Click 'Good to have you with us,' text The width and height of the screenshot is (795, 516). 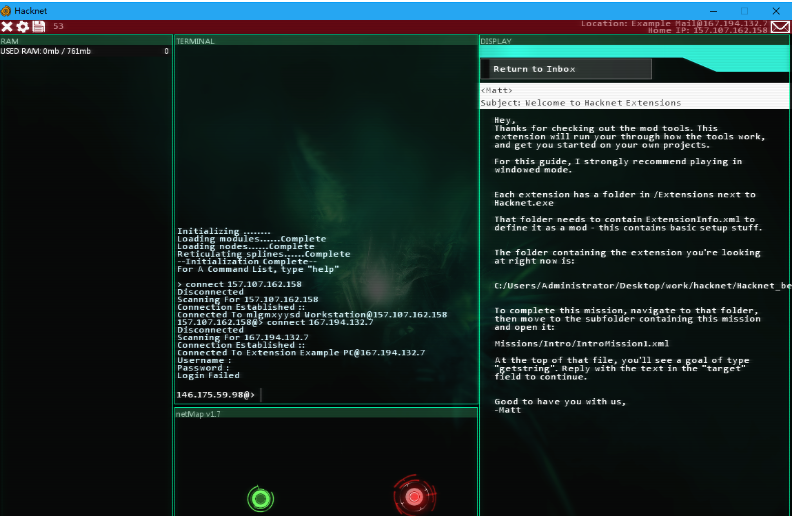tap(560, 401)
